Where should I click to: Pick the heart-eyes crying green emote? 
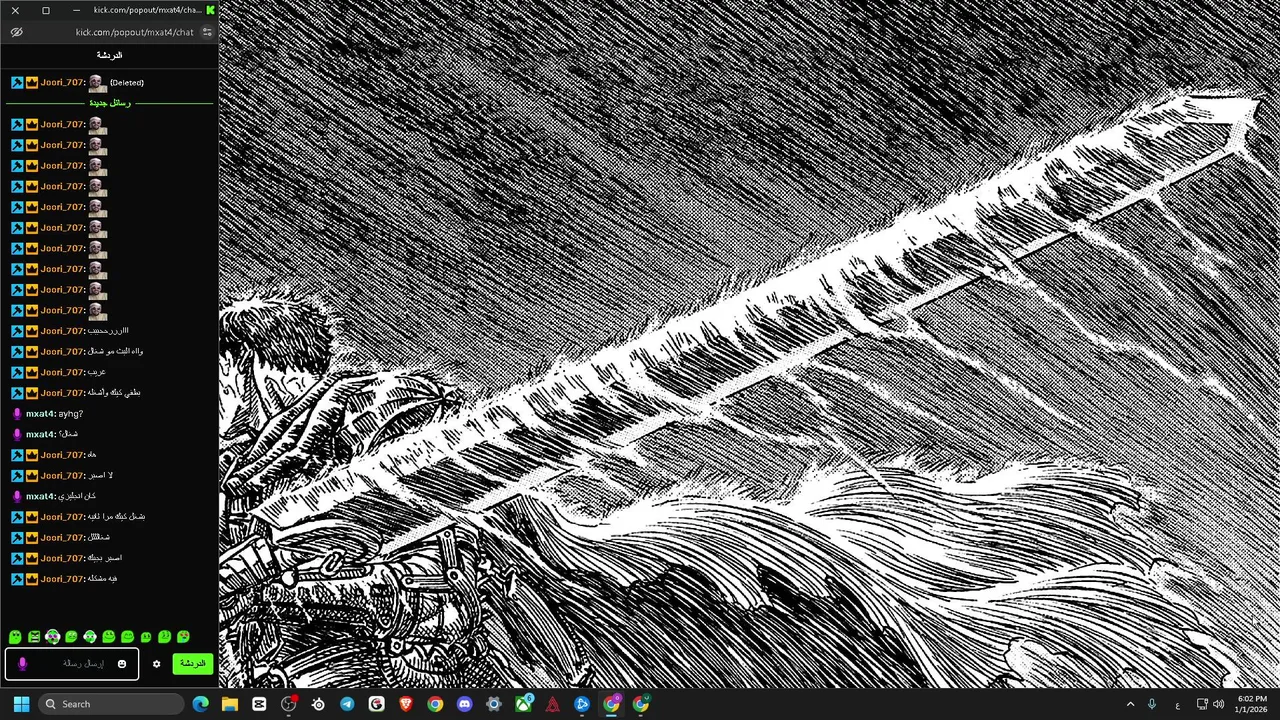click(x=183, y=637)
